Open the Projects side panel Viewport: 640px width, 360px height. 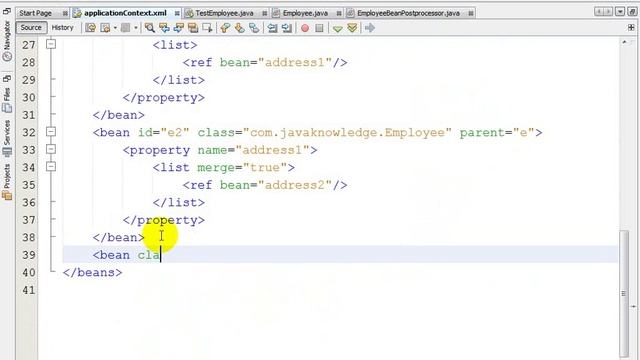(7, 182)
